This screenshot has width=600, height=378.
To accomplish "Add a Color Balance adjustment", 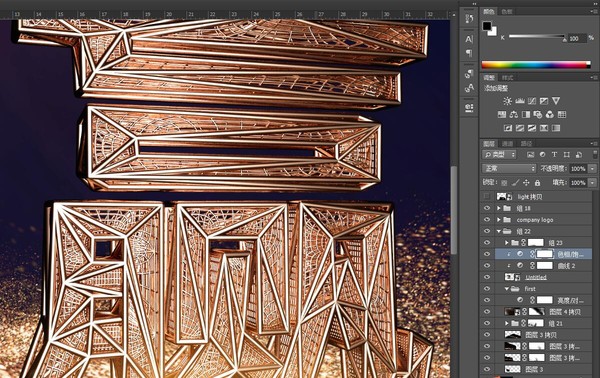I will (x=514, y=114).
